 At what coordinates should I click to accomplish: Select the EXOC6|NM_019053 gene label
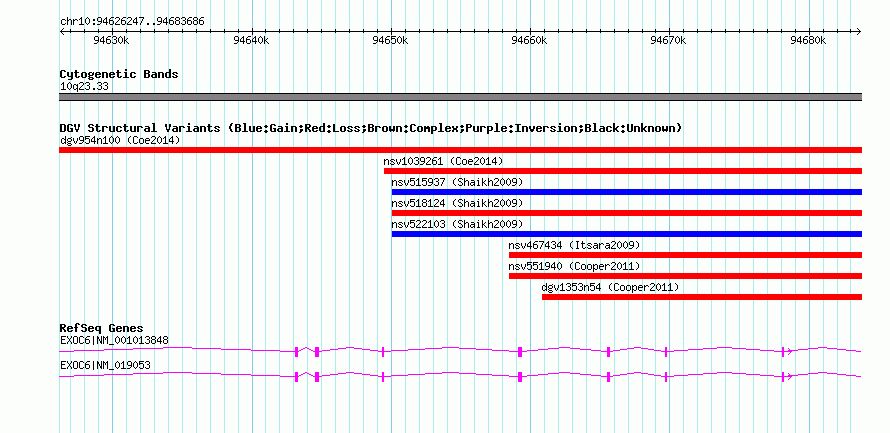[x=105, y=365]
